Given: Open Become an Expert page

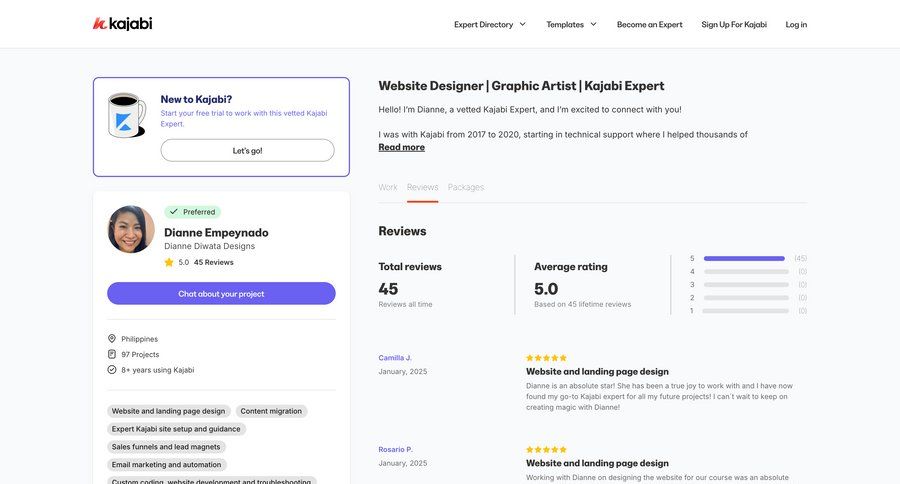Looking at the screenshot, I should (x=649, y=25).
